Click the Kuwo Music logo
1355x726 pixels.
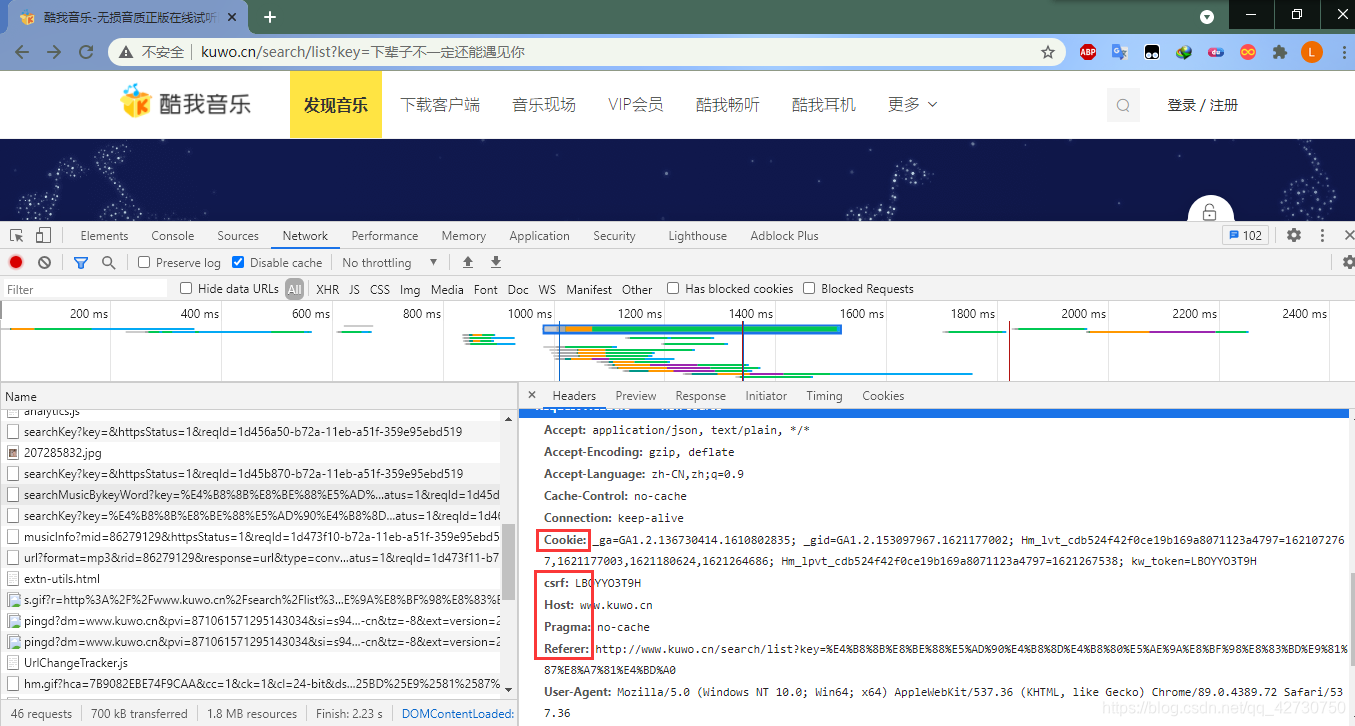tap(186, 102)
